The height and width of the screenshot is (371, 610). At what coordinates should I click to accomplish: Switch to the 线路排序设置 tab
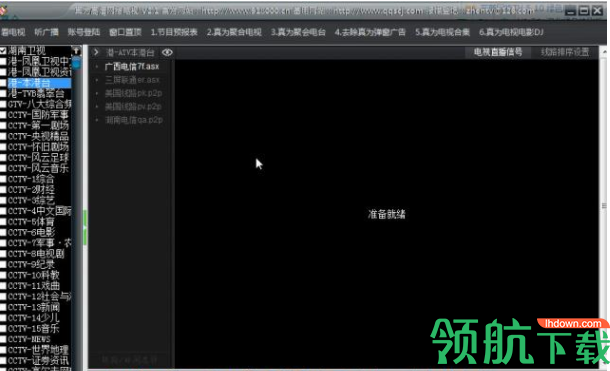coord(565,52)
